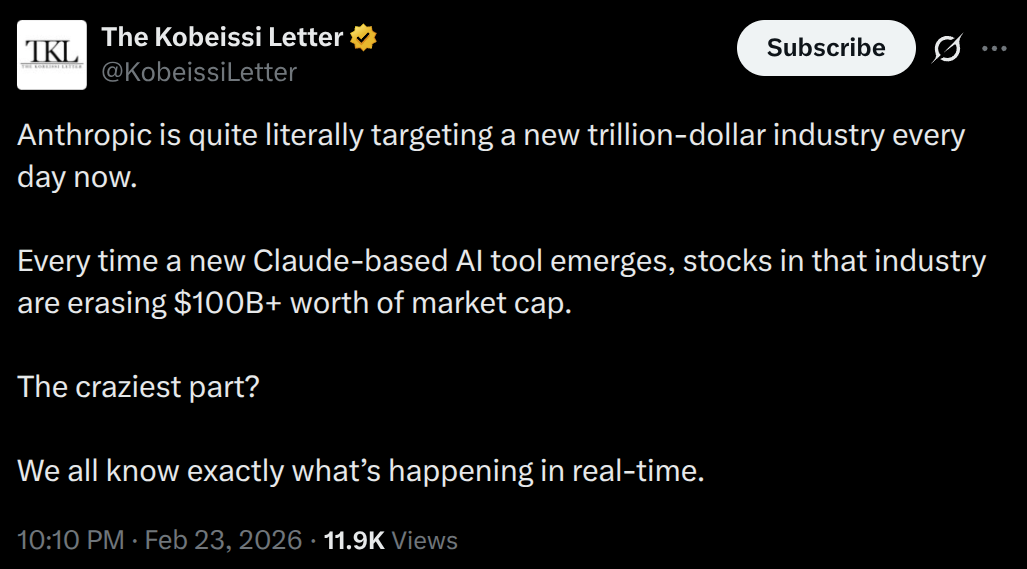
Task: Open the three-dot more options menu
Action: point(995,48)
